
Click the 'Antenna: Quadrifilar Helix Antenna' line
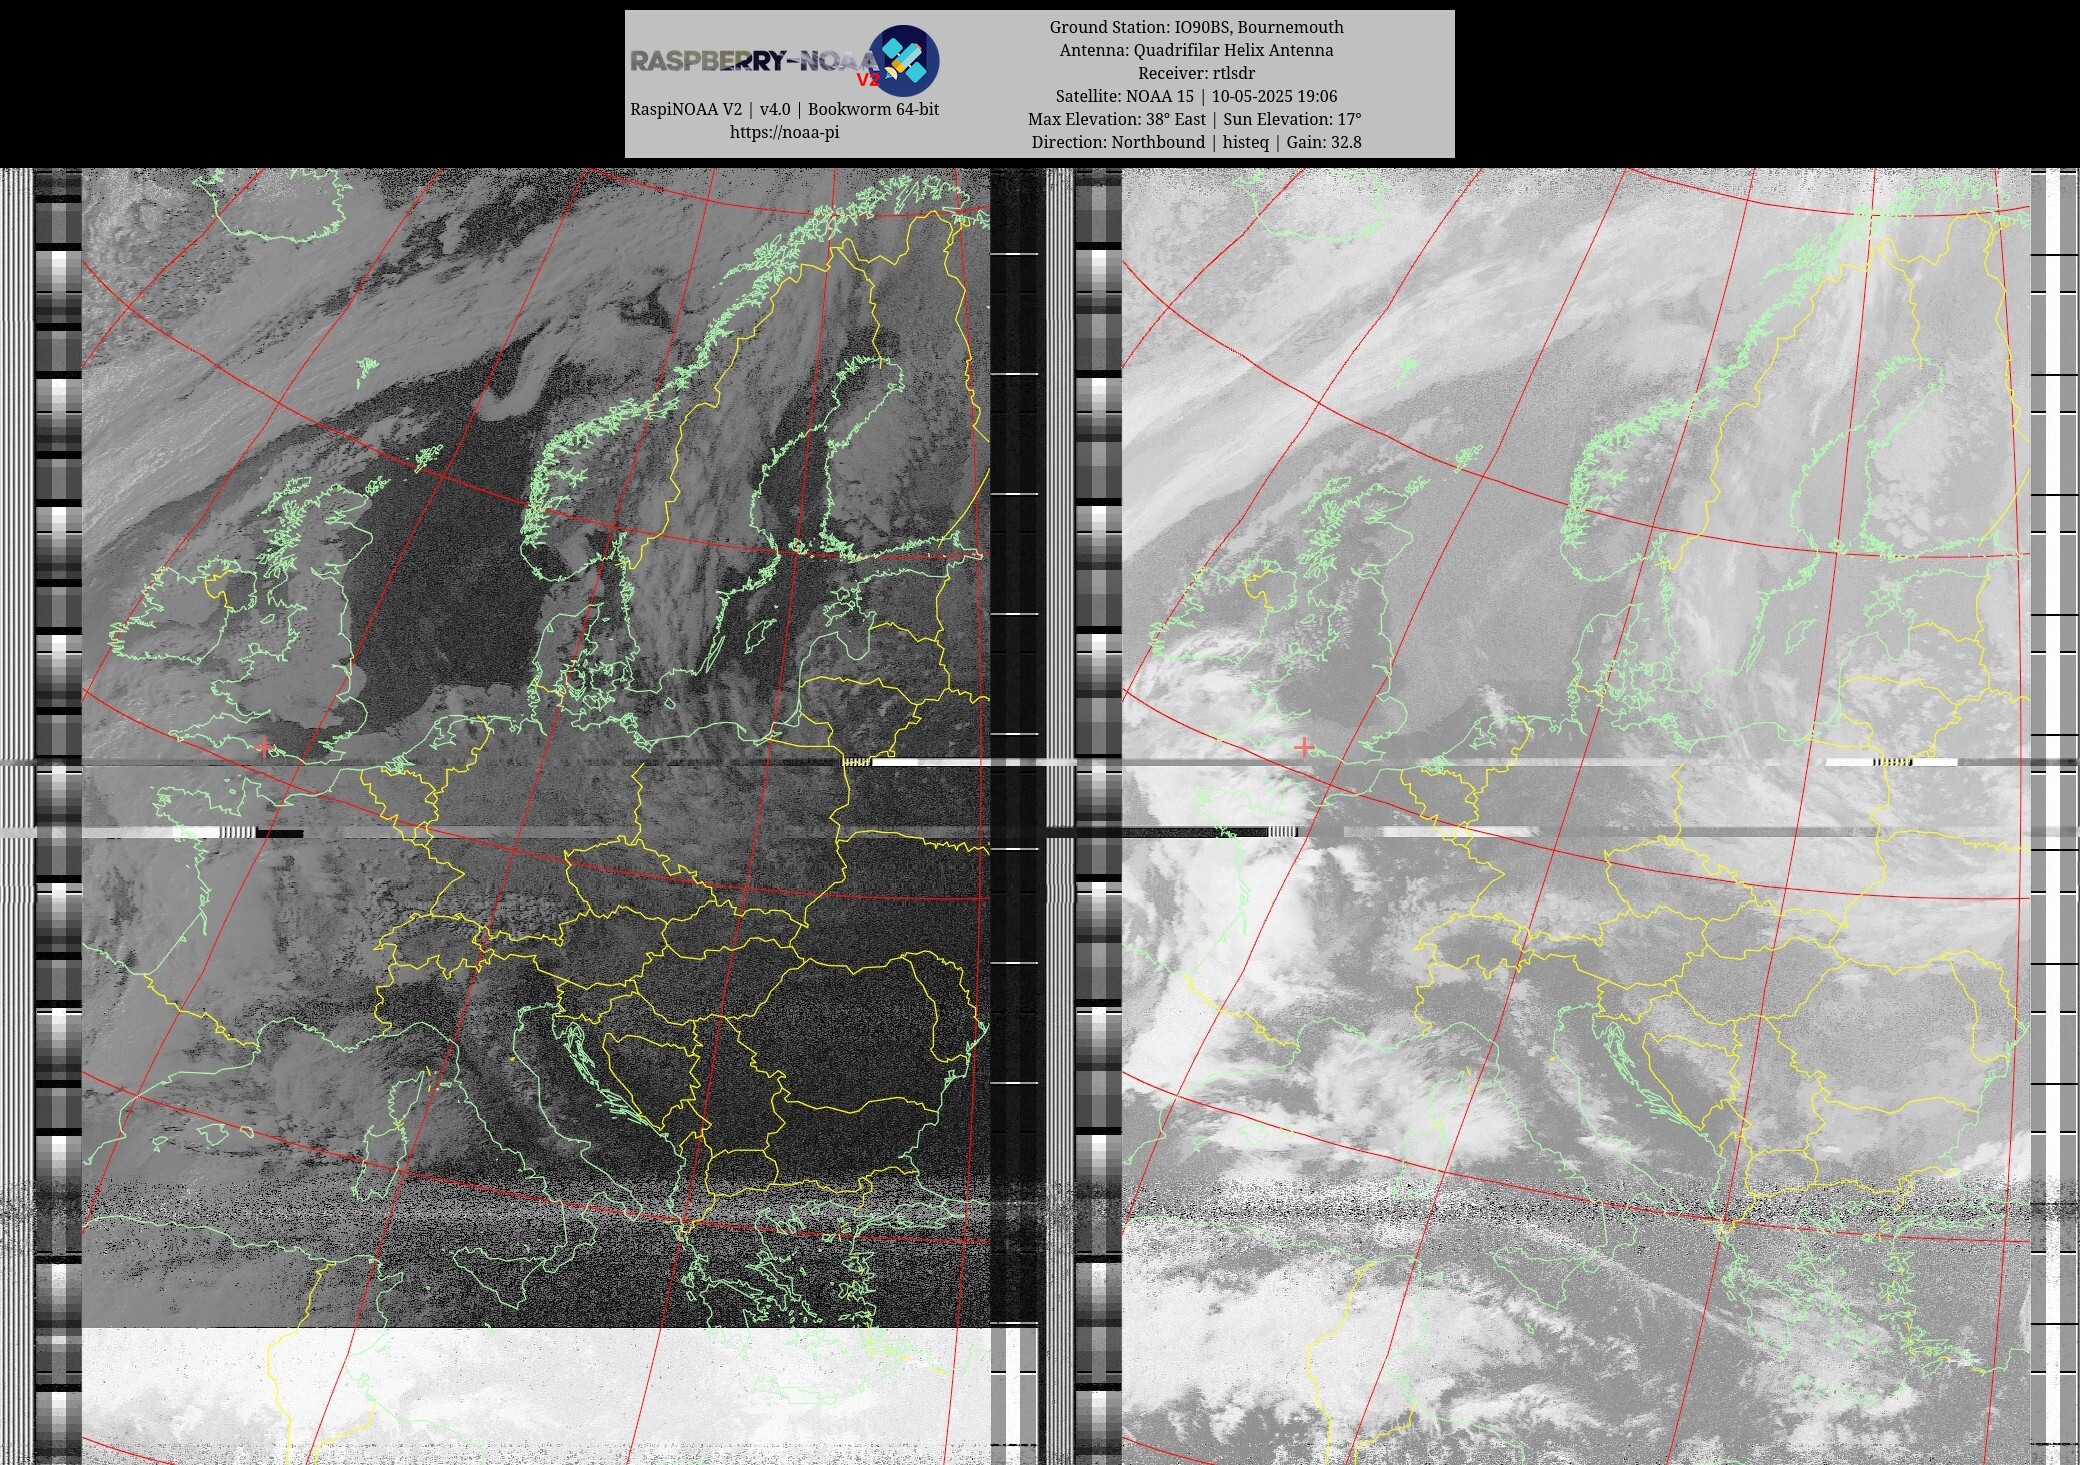pos(1196,50)
